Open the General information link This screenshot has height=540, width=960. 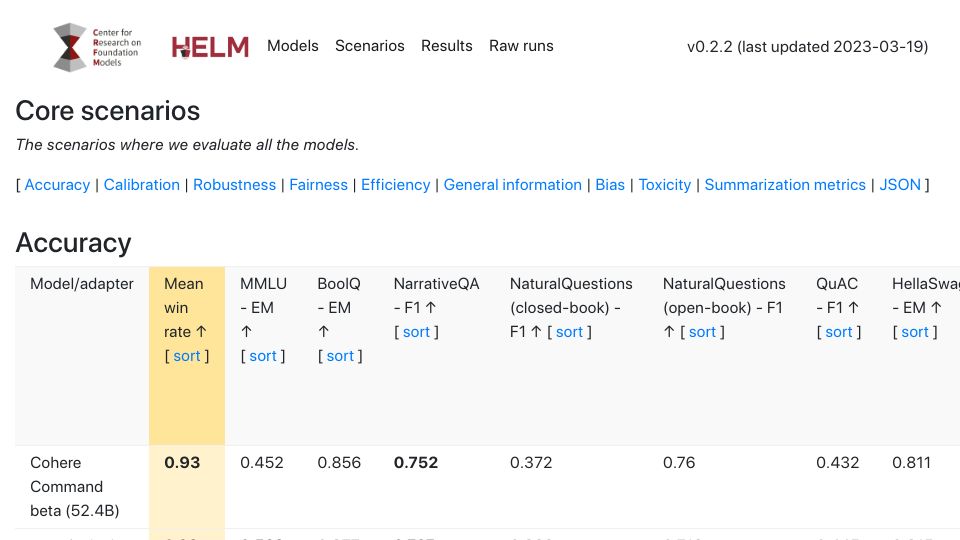[512, 185]
